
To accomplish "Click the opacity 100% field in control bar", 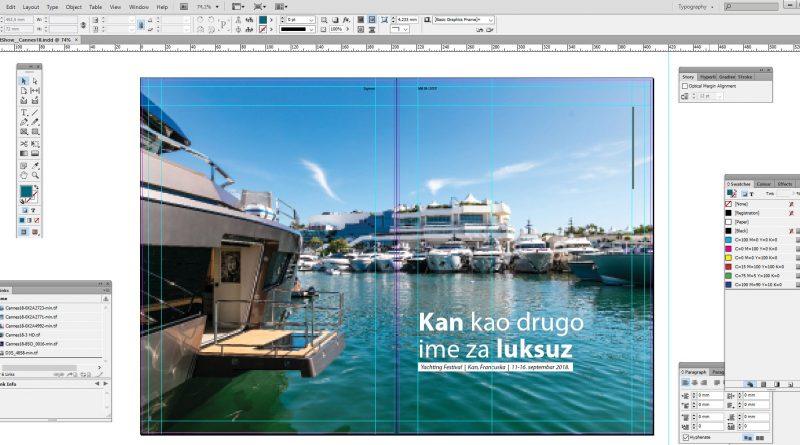I will 336,30.
